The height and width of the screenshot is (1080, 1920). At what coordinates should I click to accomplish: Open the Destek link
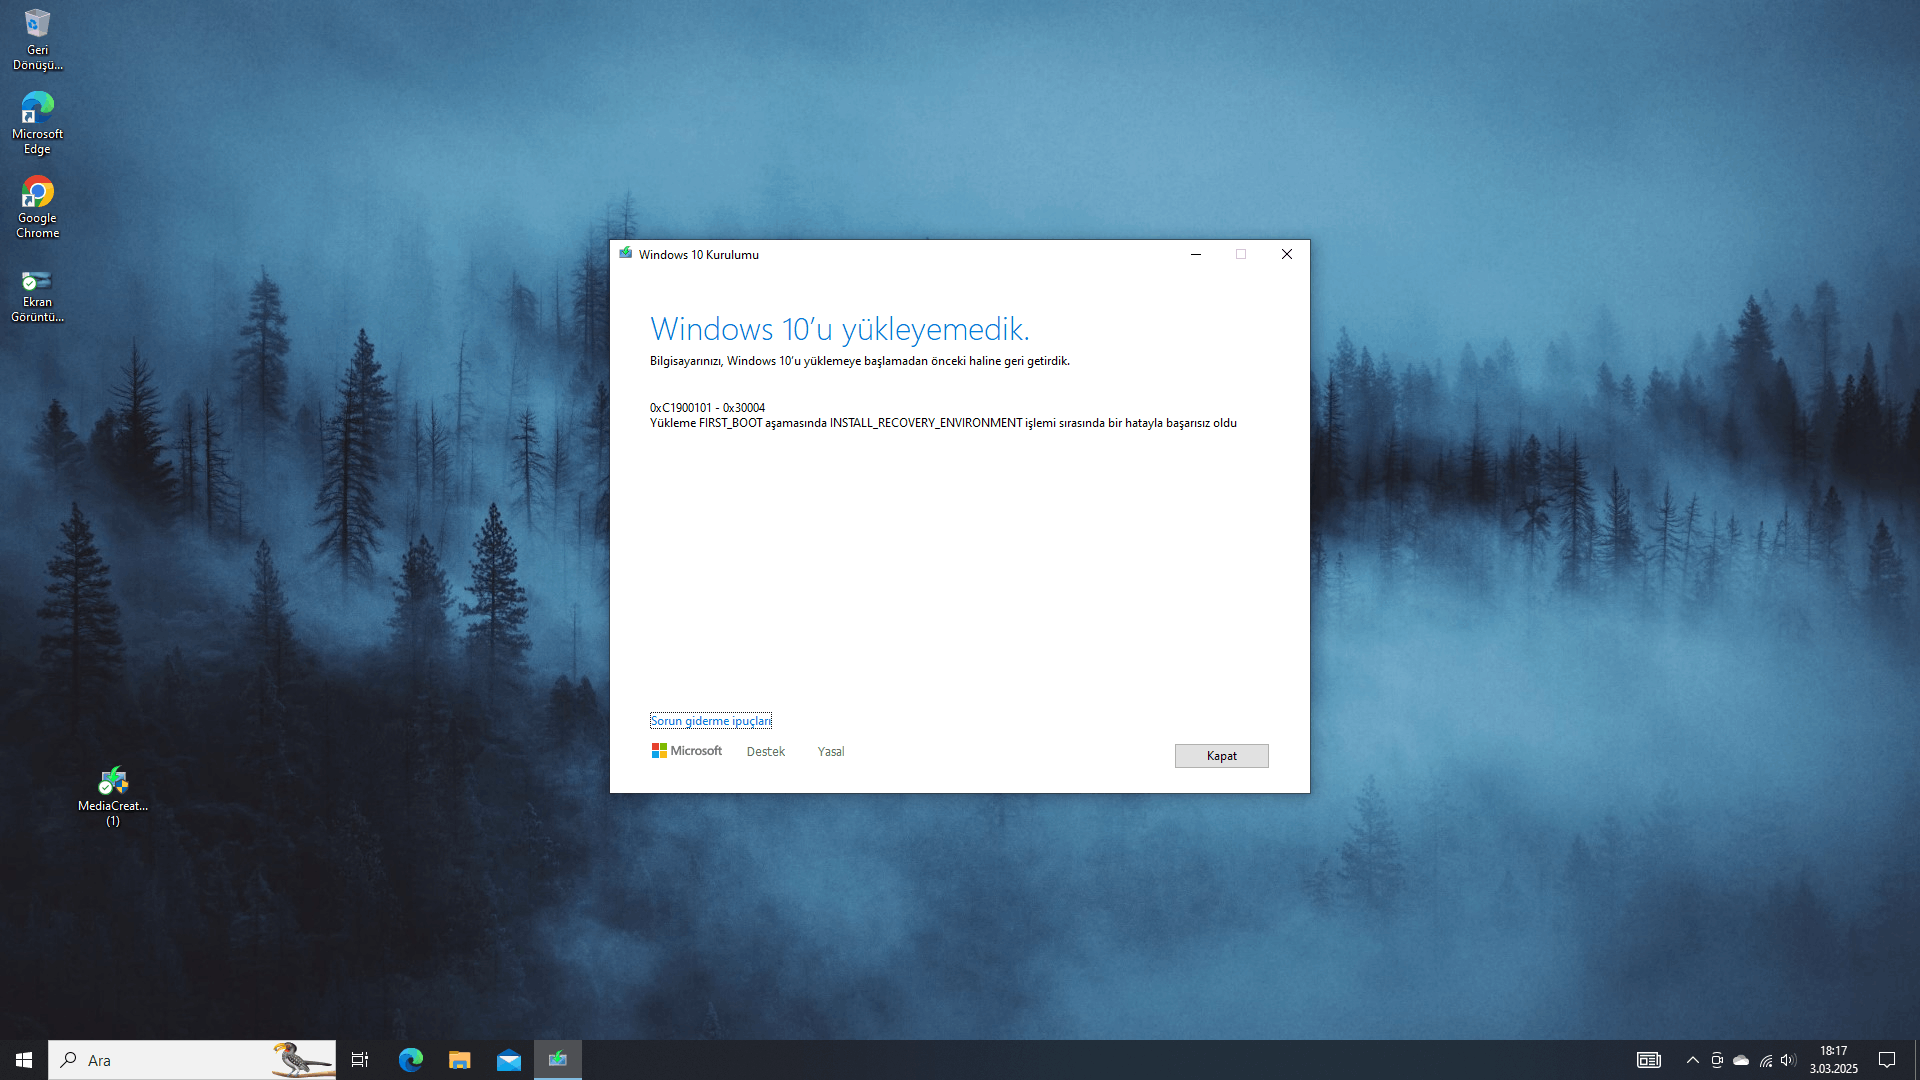[x=765, y=752]
